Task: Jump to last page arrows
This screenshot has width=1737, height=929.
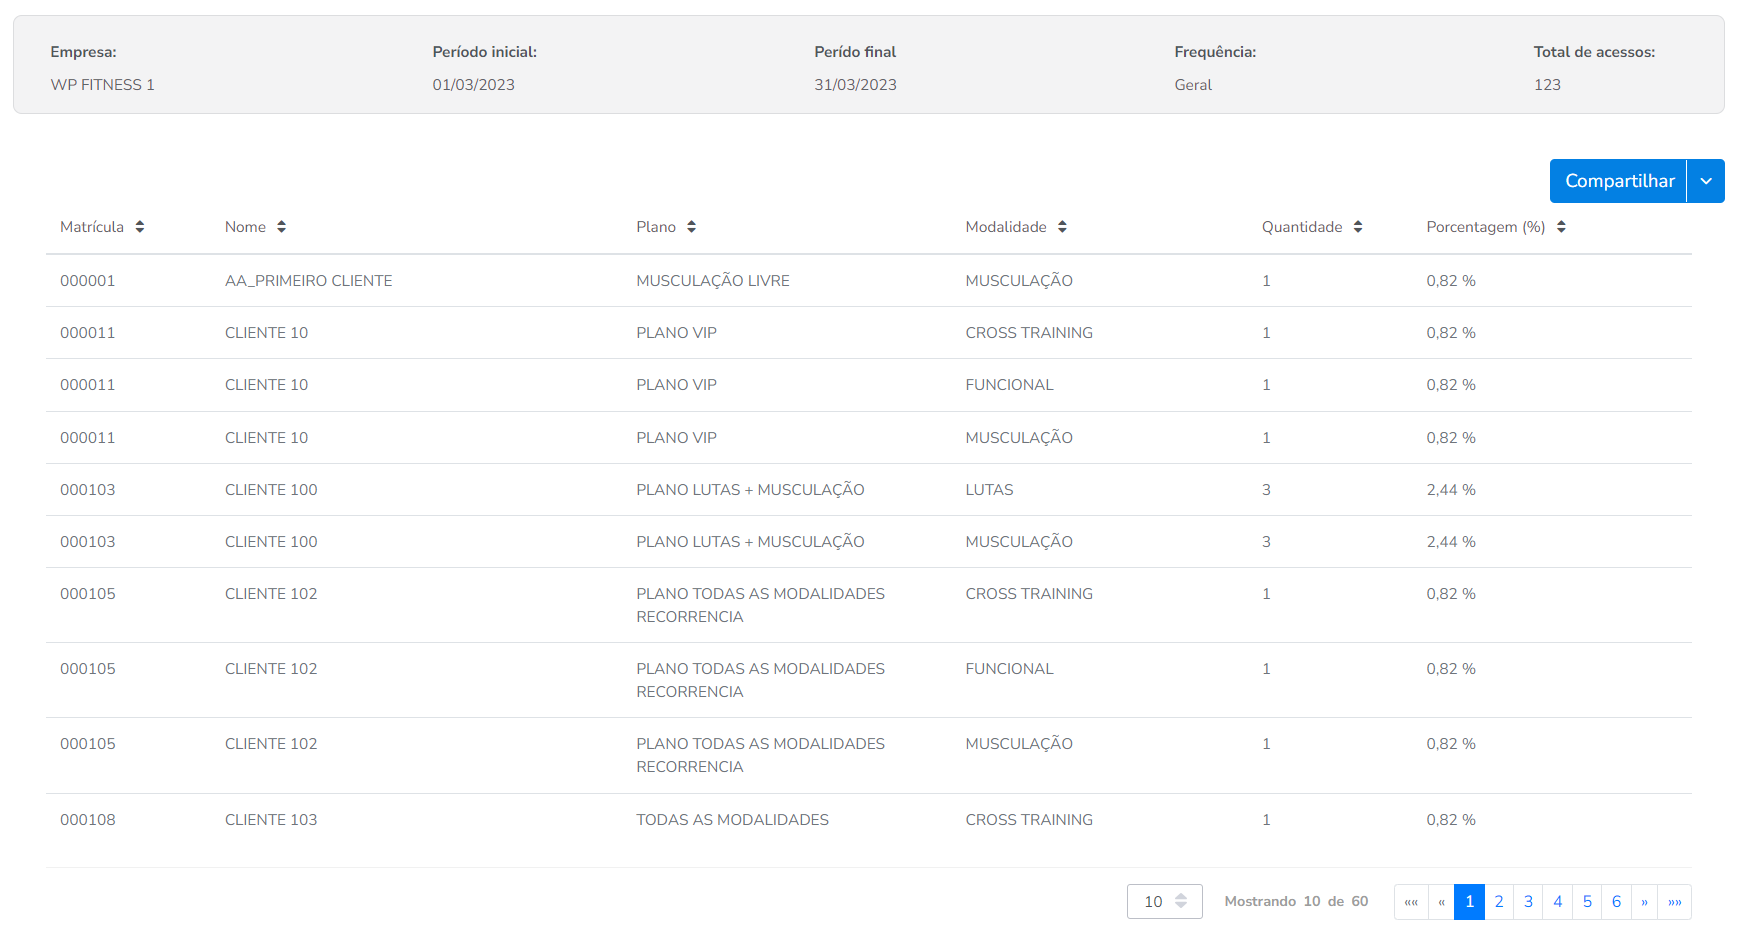Action: 1674,902
